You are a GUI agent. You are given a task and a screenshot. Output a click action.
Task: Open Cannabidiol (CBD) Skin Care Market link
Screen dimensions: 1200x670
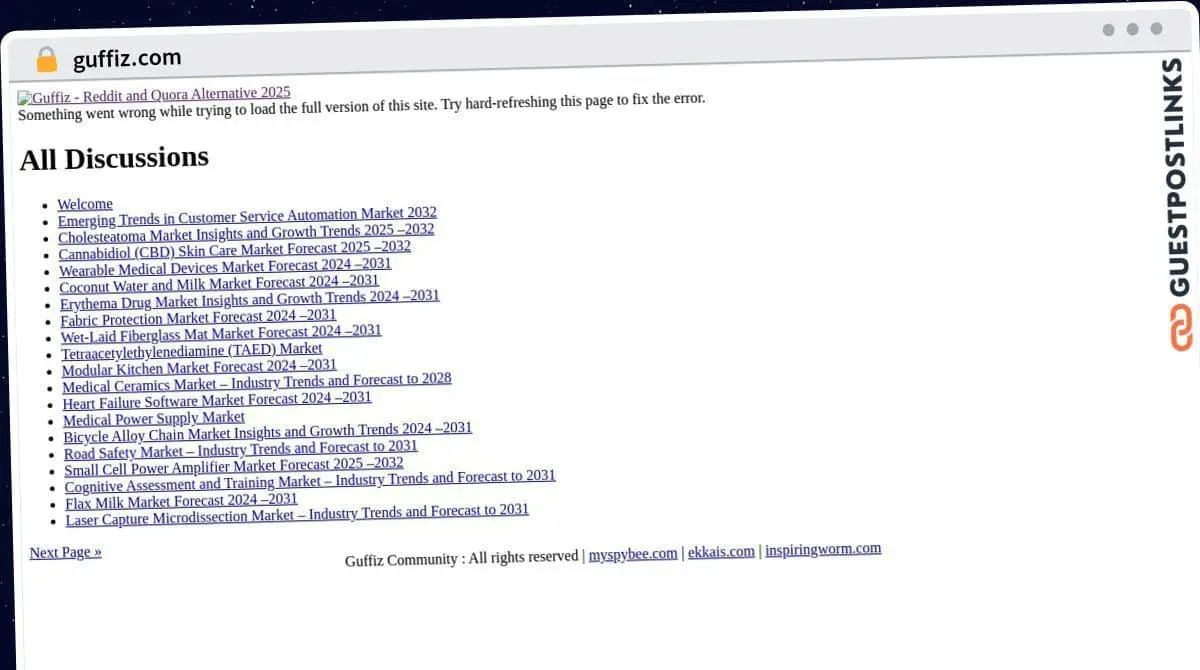(x=235, y=250)
